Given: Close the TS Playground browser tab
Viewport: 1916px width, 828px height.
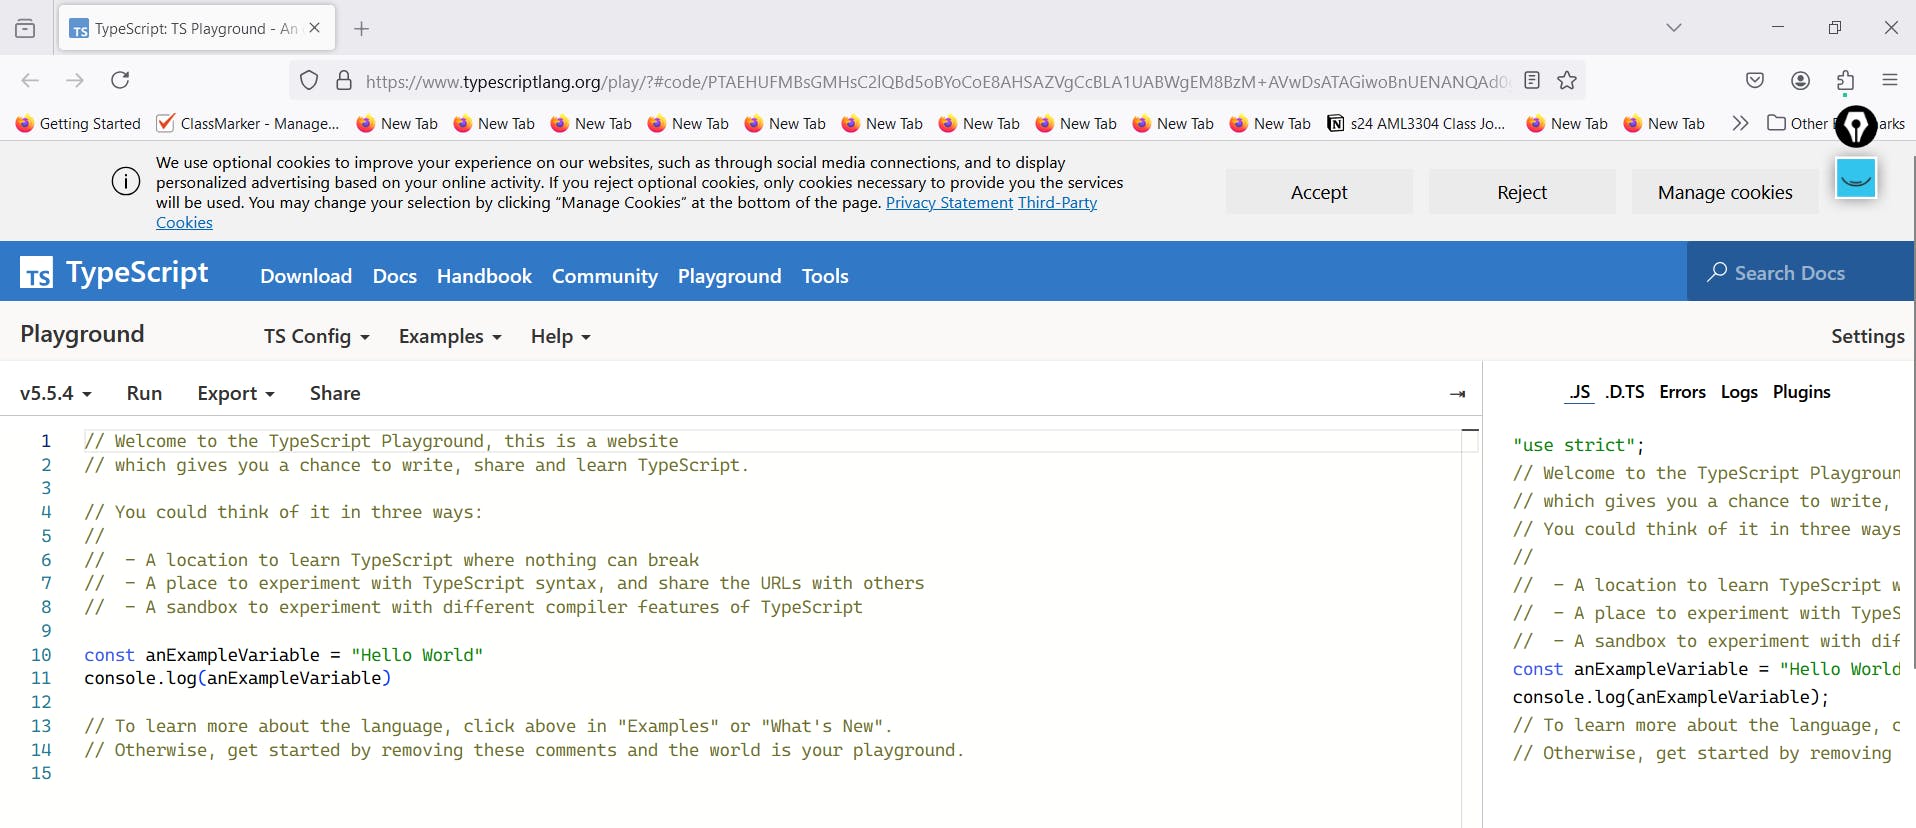Looking at the screenshot, I should 315,28.
